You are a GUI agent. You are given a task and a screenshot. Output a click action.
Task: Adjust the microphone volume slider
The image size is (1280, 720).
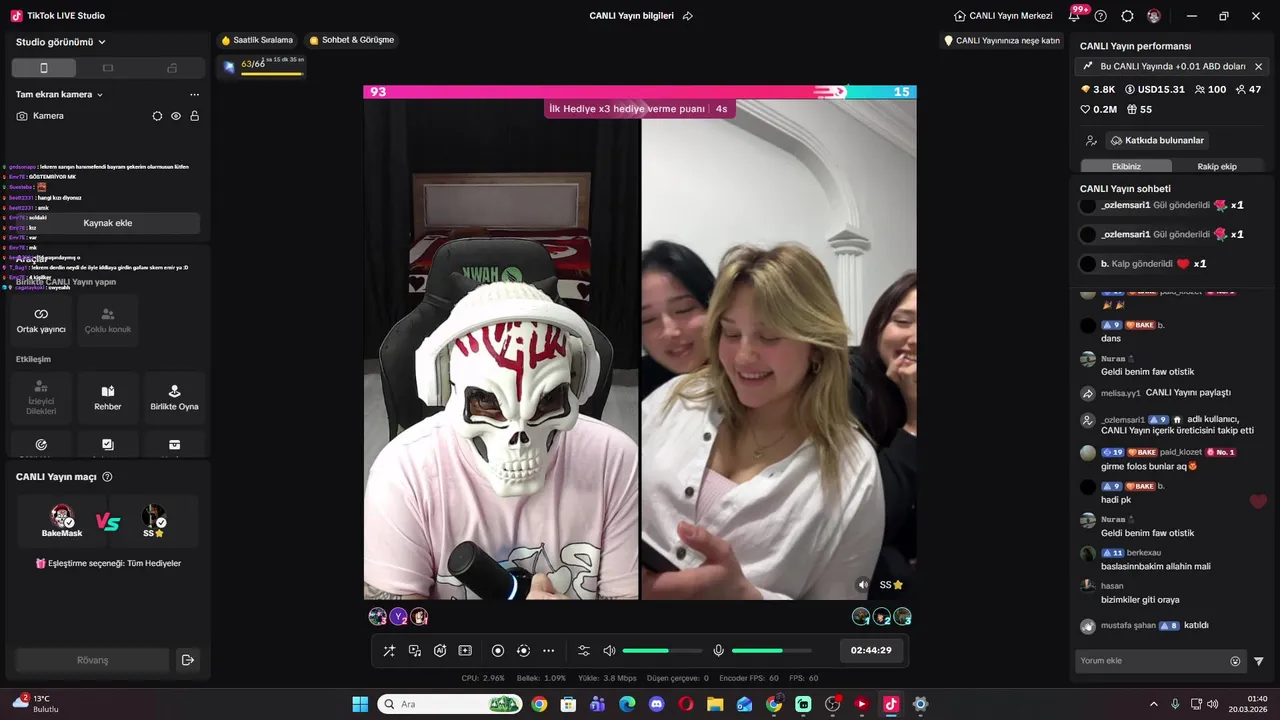click(771, 651)
